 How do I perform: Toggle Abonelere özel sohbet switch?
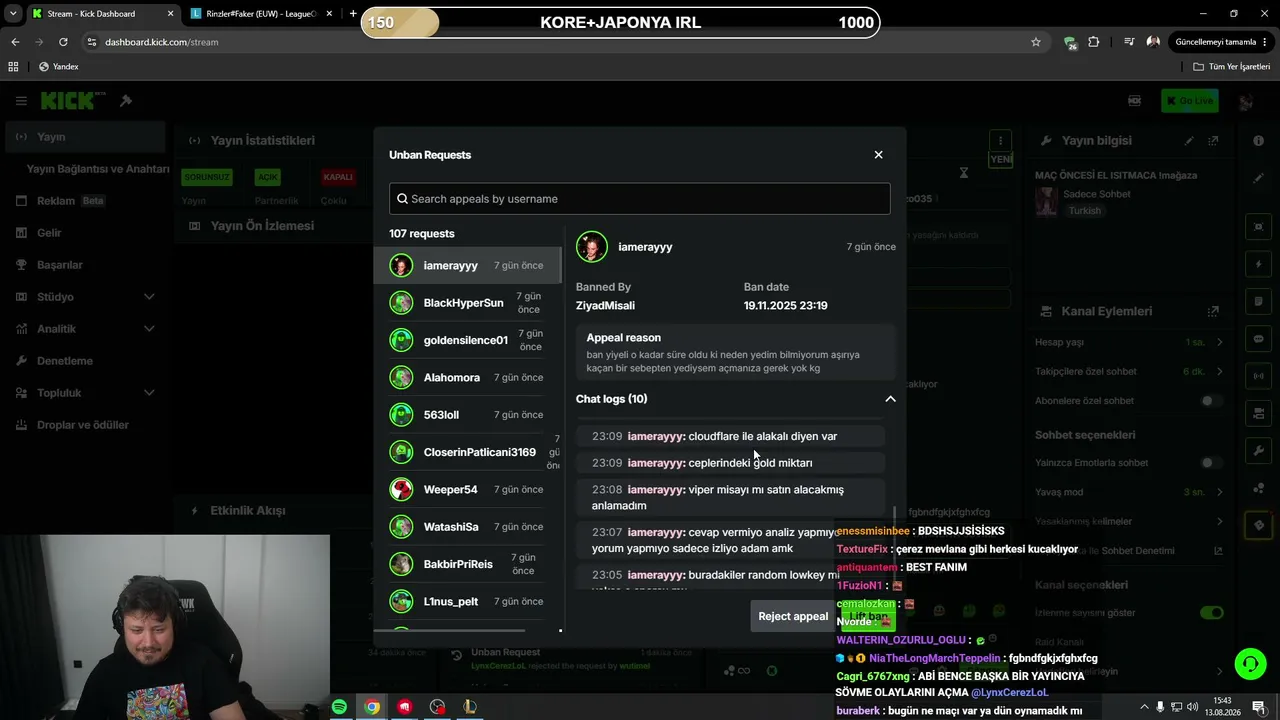click(1211, 401)
